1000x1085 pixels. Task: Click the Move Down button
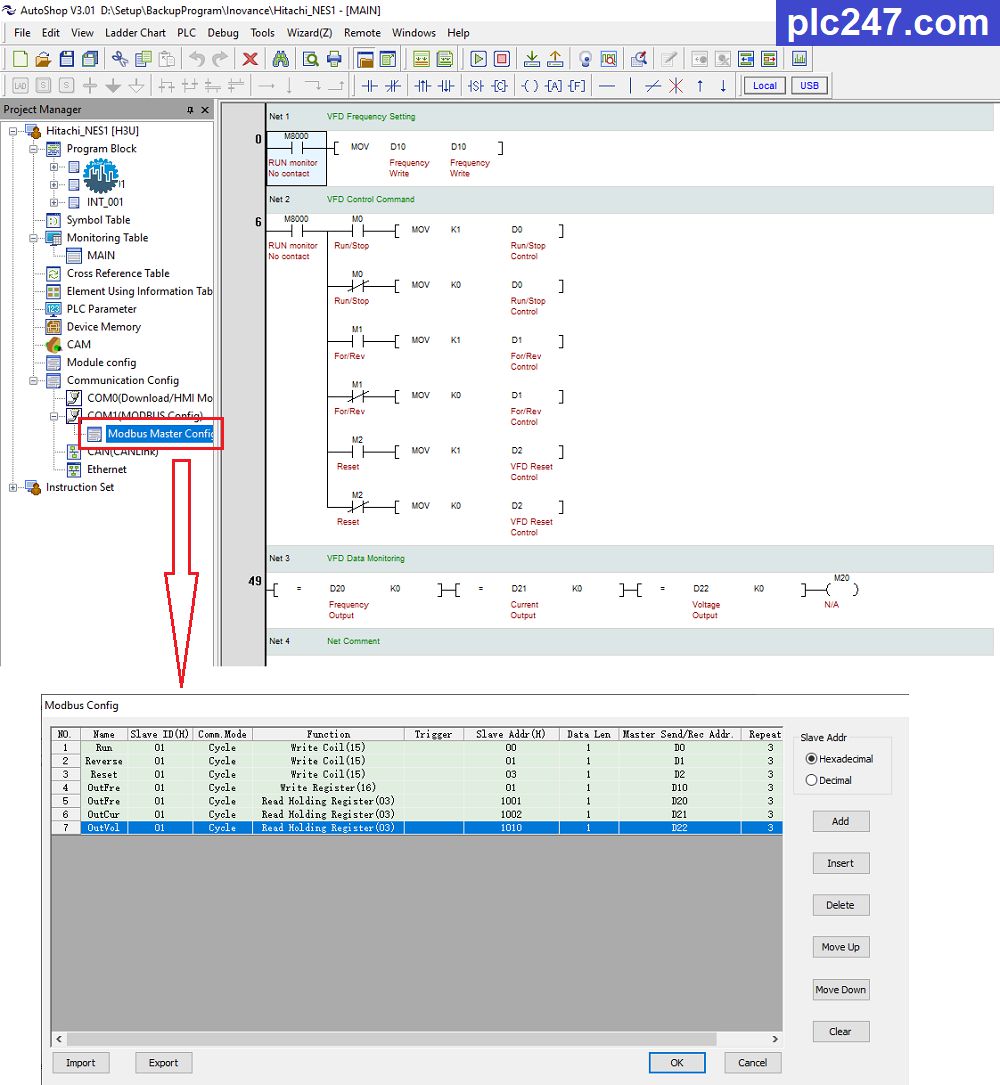pyautogui.click(x=840, y=989)
